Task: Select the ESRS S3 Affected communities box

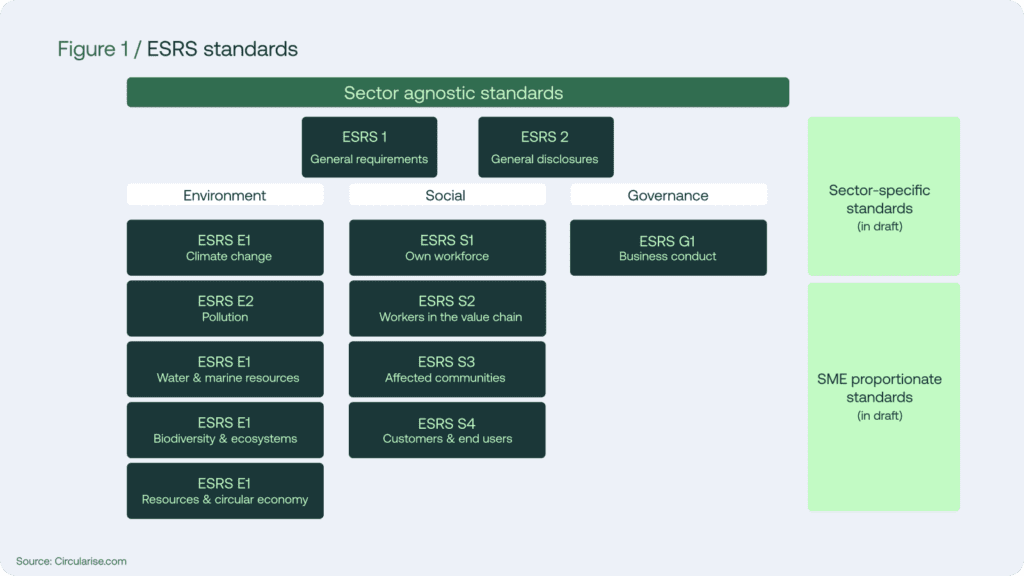Action: tap(447, 369)
